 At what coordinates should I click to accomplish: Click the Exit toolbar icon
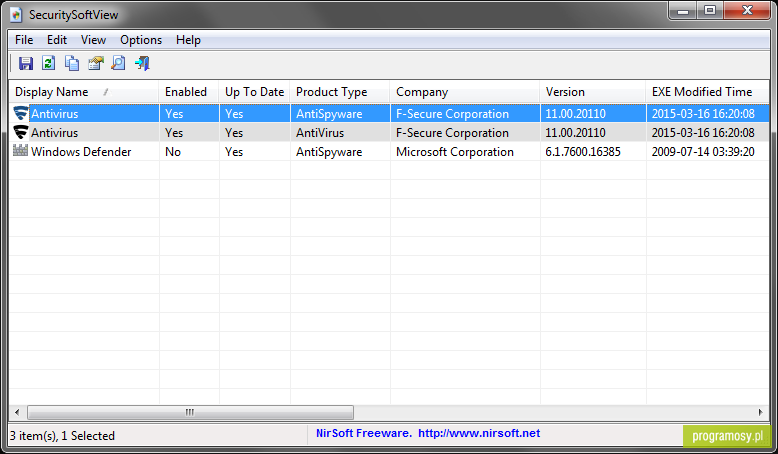[x=142, y=63]
